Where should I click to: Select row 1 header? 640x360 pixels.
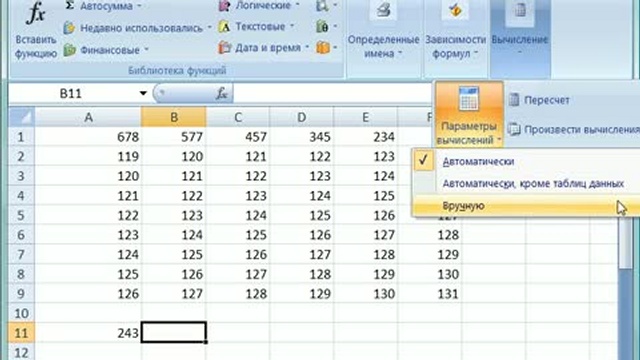click(21, 137)
